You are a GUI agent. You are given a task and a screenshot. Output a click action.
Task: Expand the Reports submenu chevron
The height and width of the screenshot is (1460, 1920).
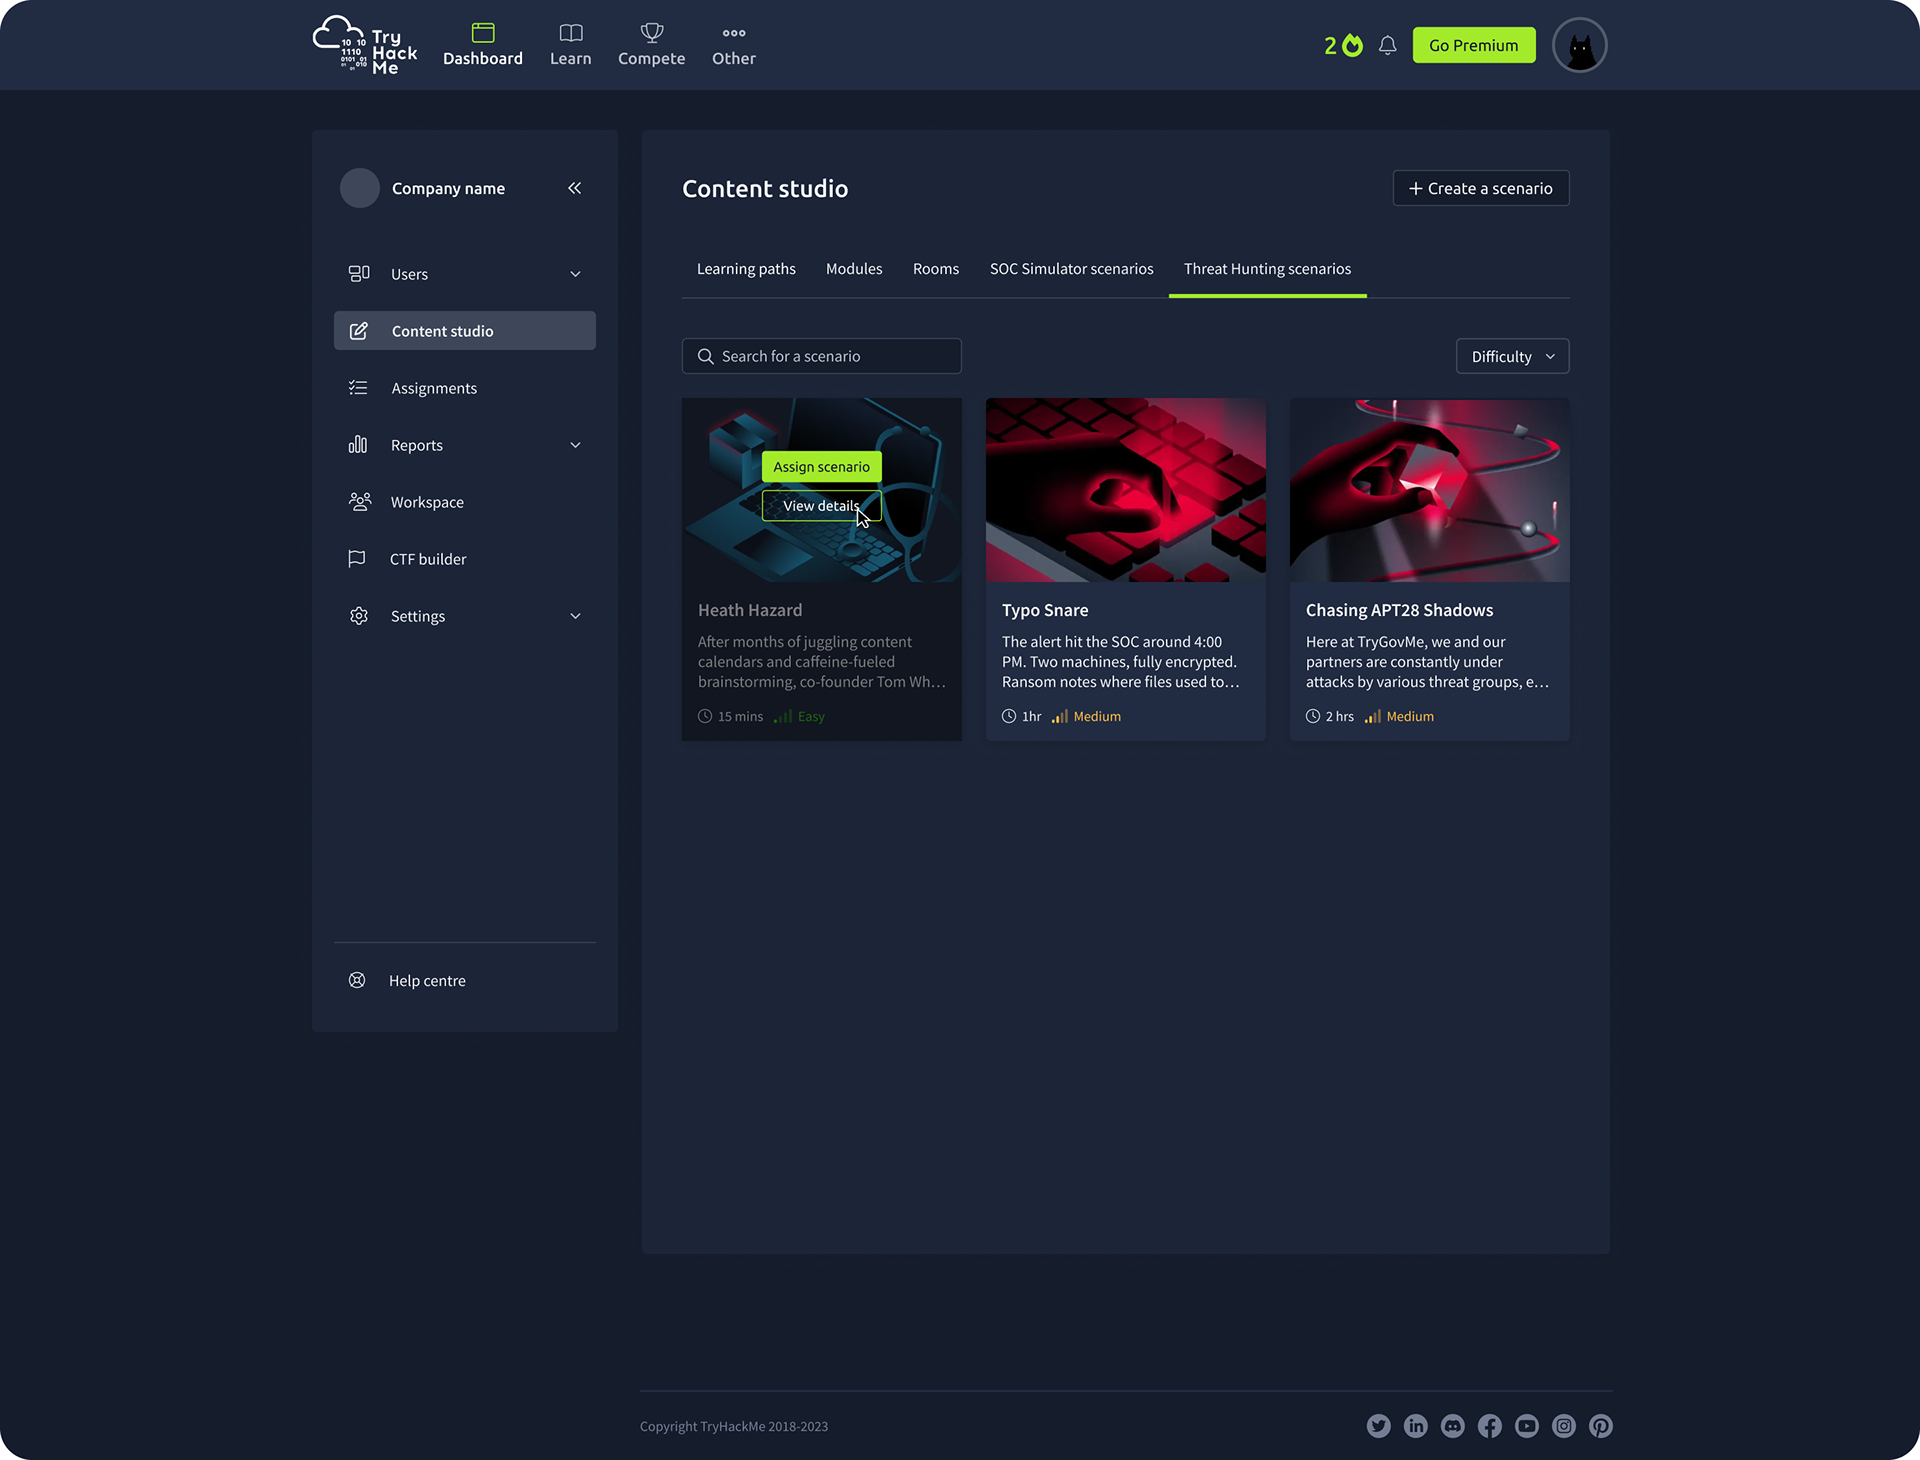coord(575,445)
